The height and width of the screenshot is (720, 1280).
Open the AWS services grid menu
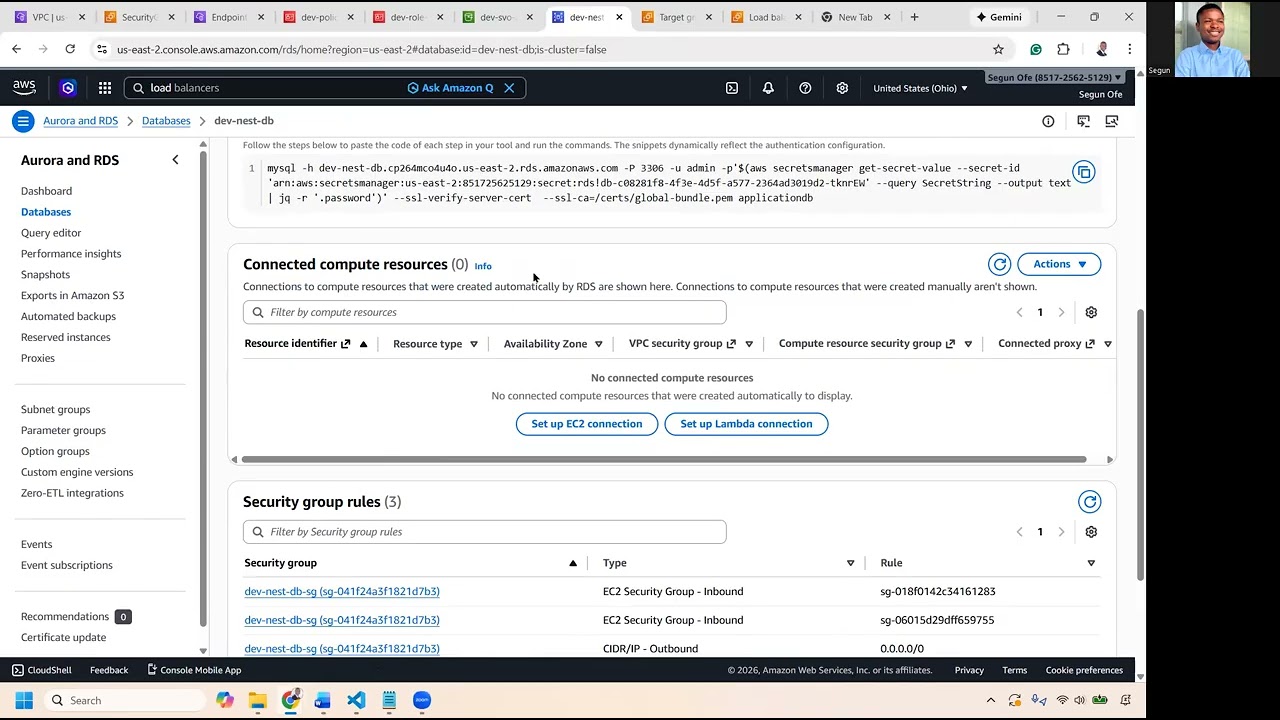(x=105, y=88)
